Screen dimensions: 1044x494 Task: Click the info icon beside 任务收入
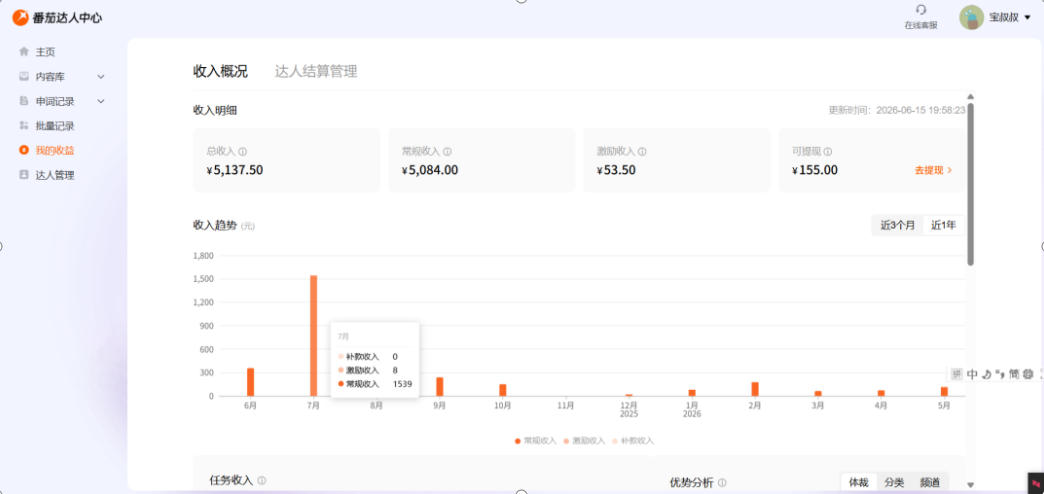[x=262, y=480]
